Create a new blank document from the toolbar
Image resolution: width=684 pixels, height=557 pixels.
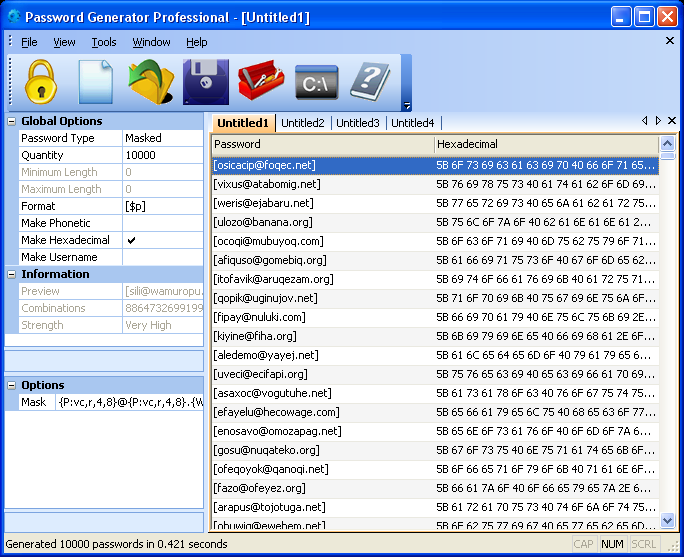point(96,82)
